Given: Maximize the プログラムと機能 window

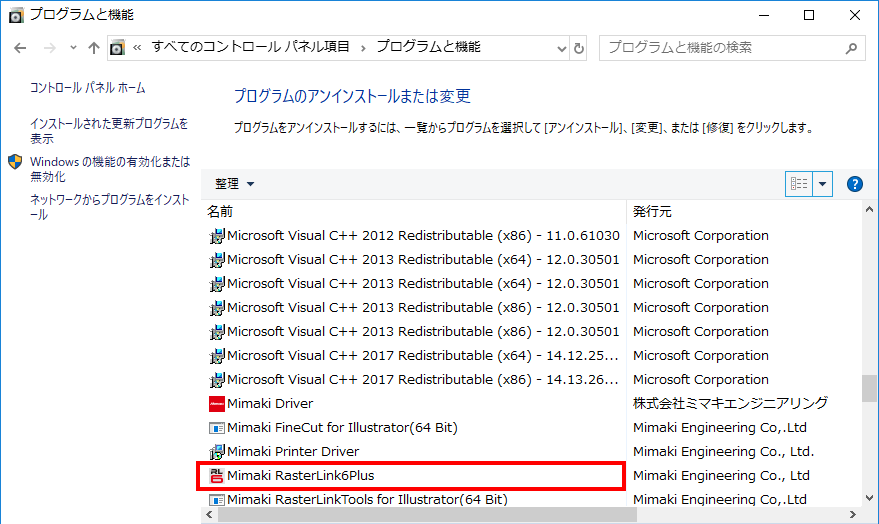Looking at the screenshot, I should (809, 15).
